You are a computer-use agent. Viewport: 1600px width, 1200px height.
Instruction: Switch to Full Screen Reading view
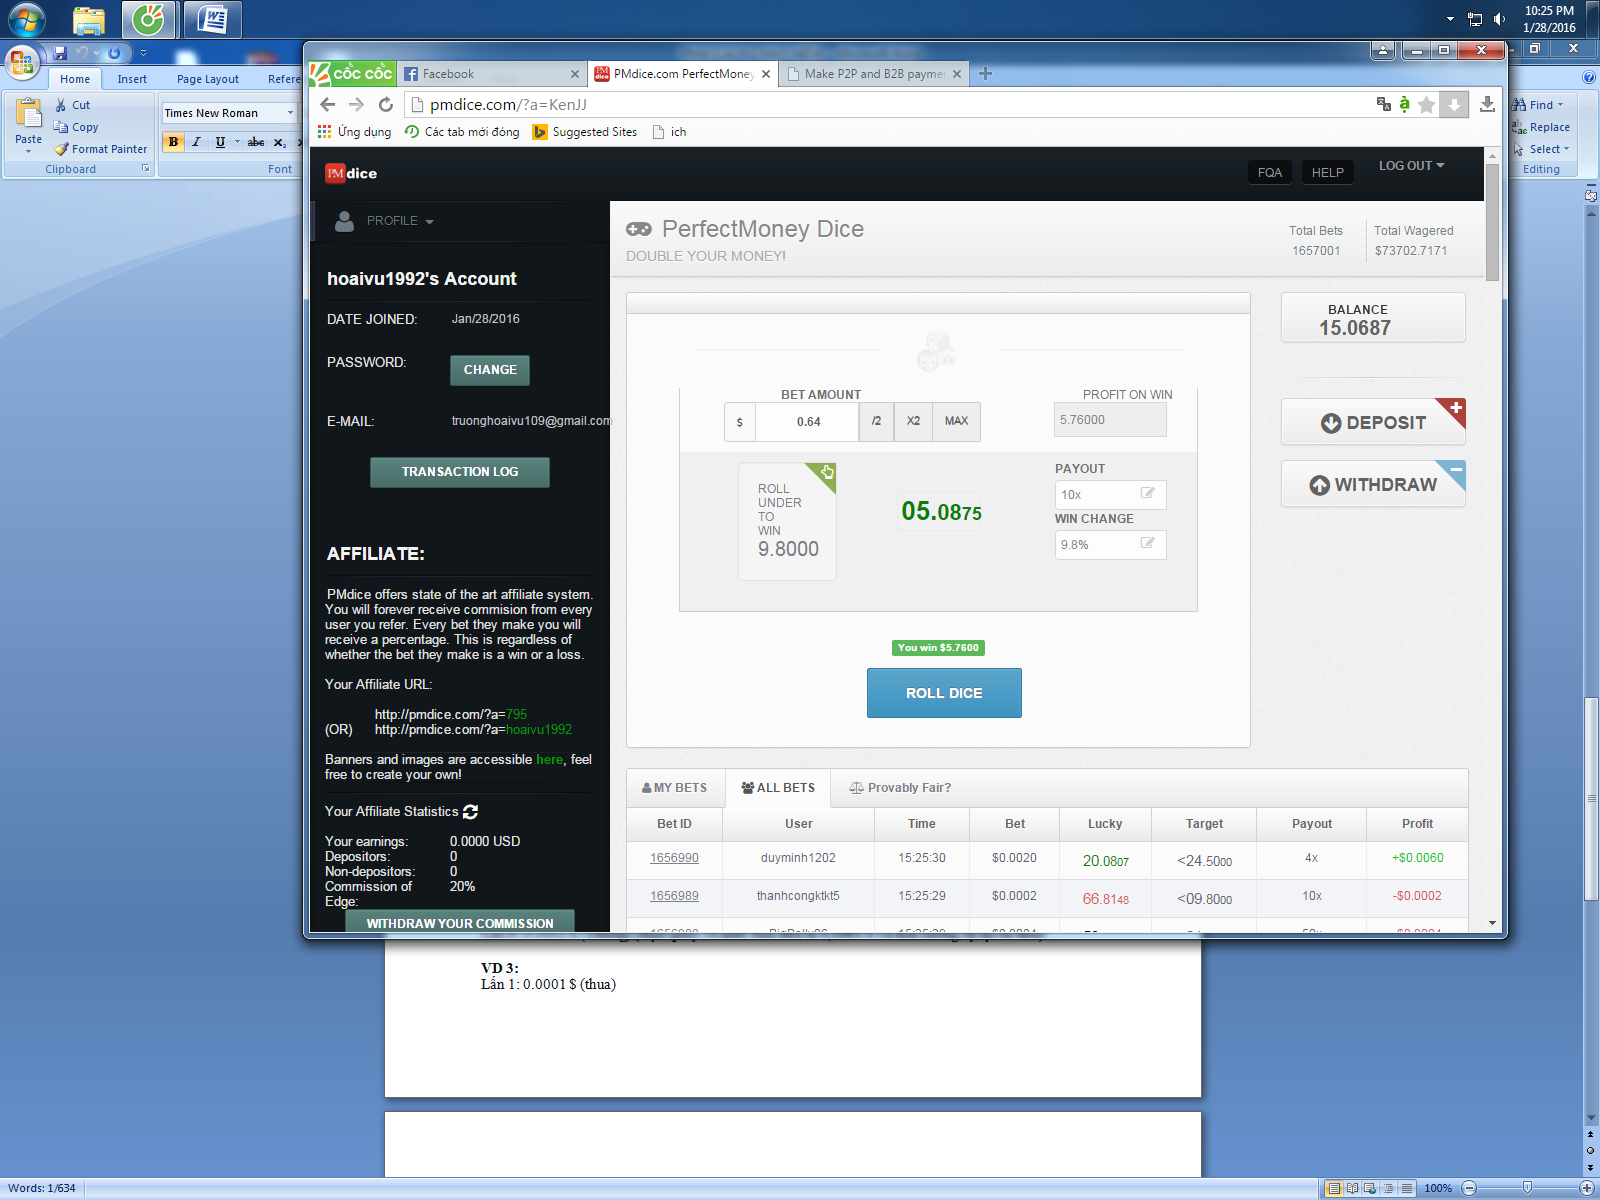coord(1352,1189)
